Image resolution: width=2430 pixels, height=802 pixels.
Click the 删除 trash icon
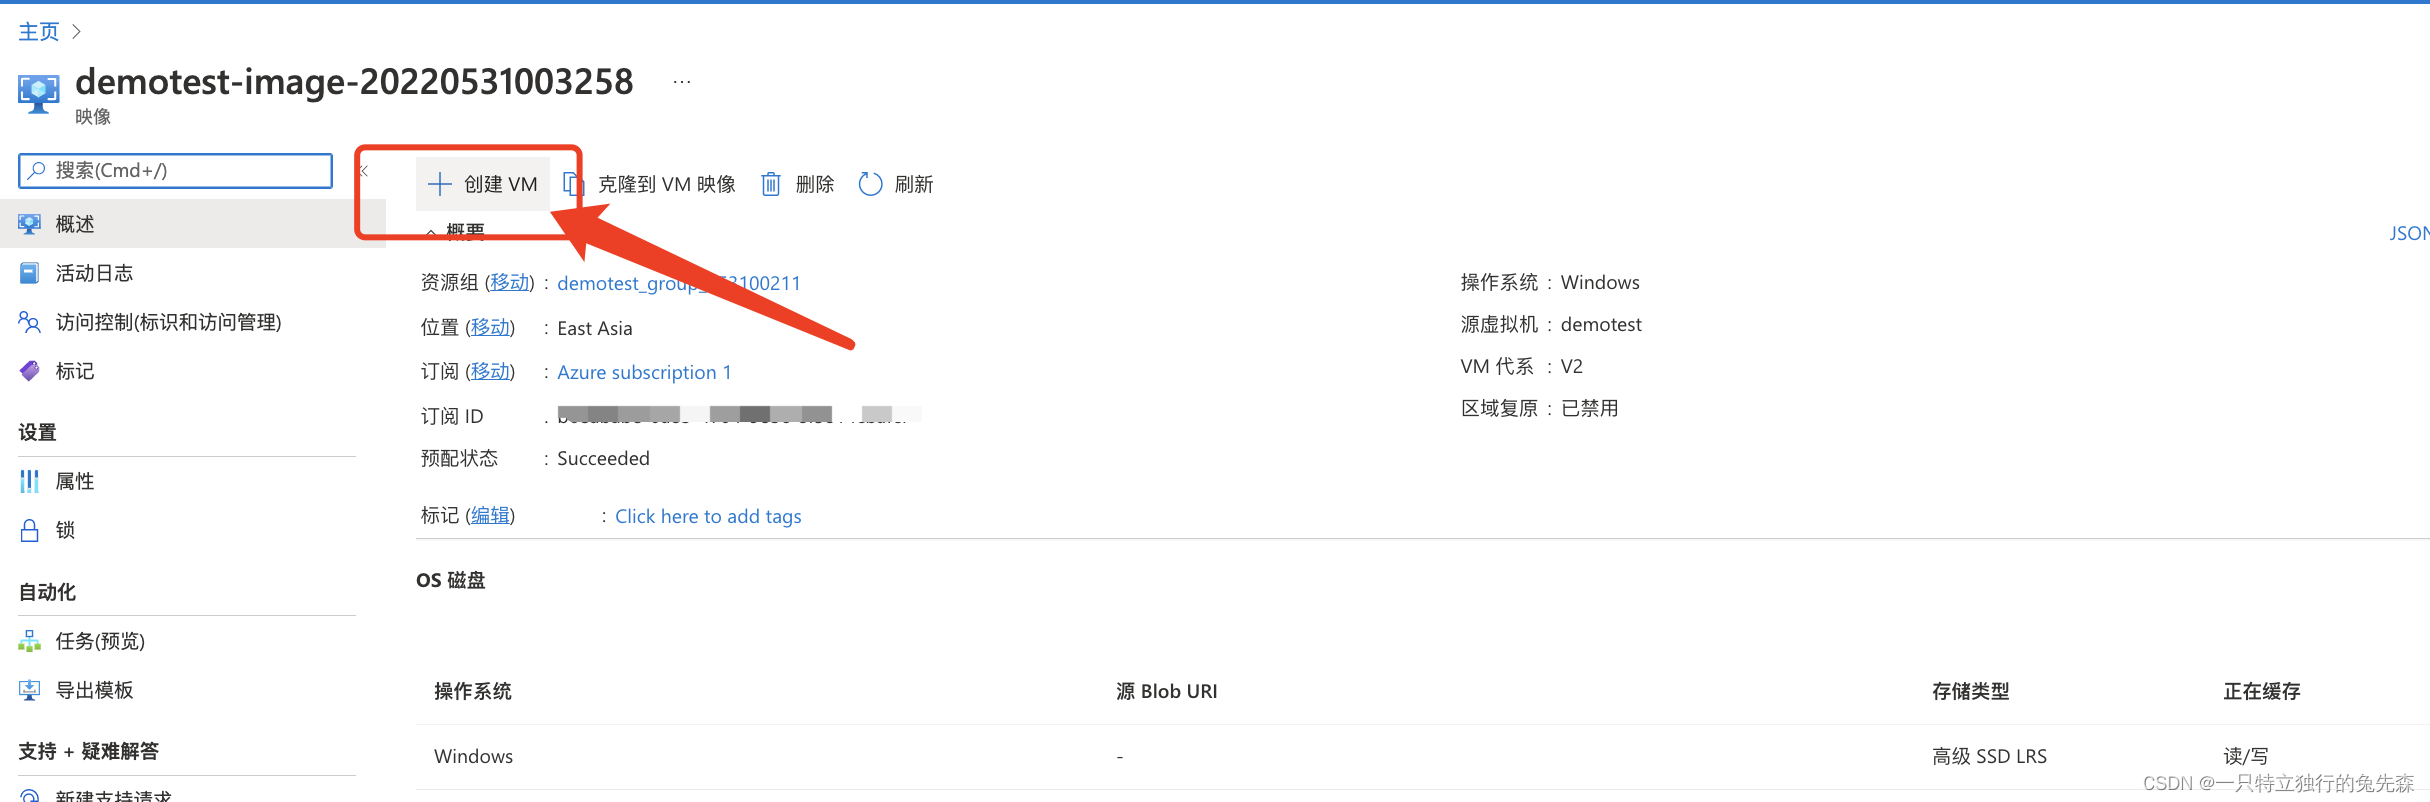point(771,184)
